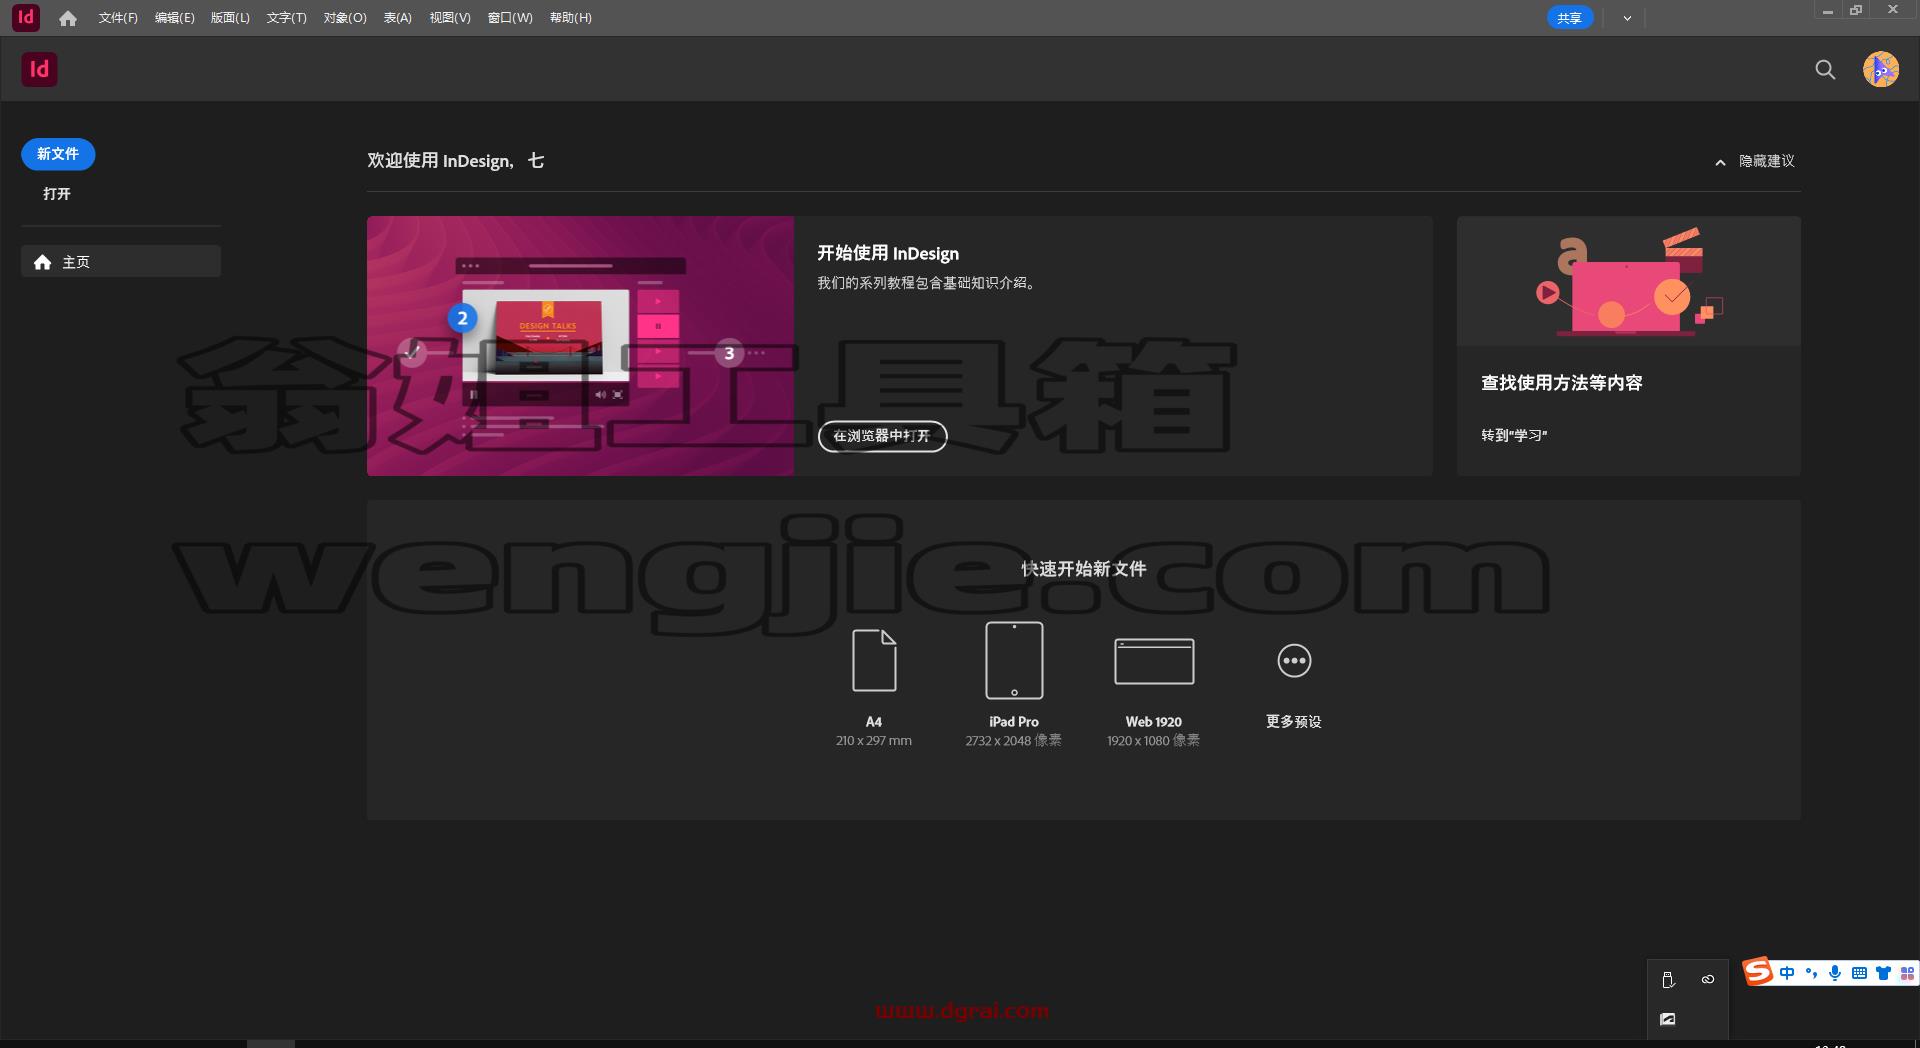Open the 表(A) menu
The image size is (1920, 1048).
point(397,18)
